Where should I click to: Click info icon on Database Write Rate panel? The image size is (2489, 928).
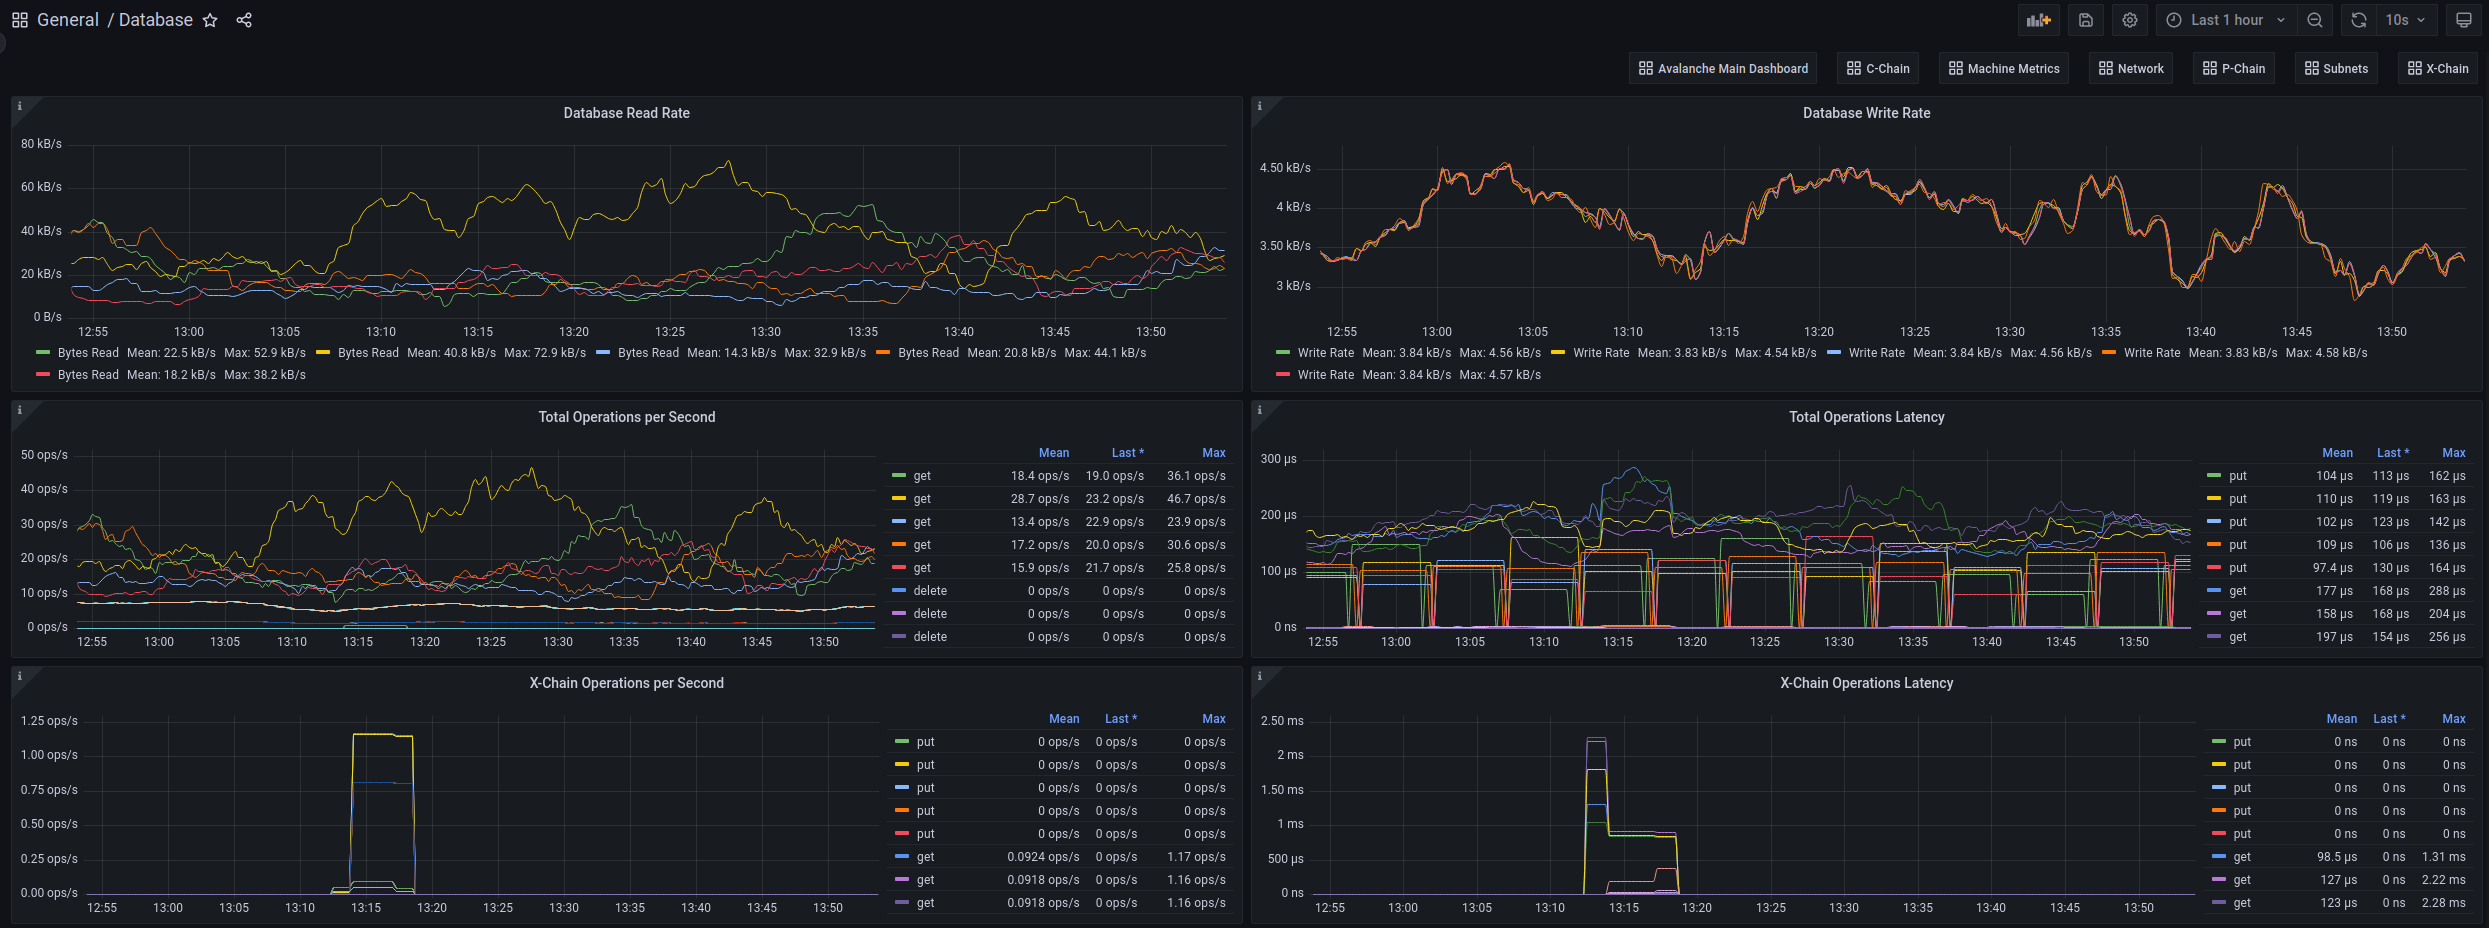click(1259, 106)
